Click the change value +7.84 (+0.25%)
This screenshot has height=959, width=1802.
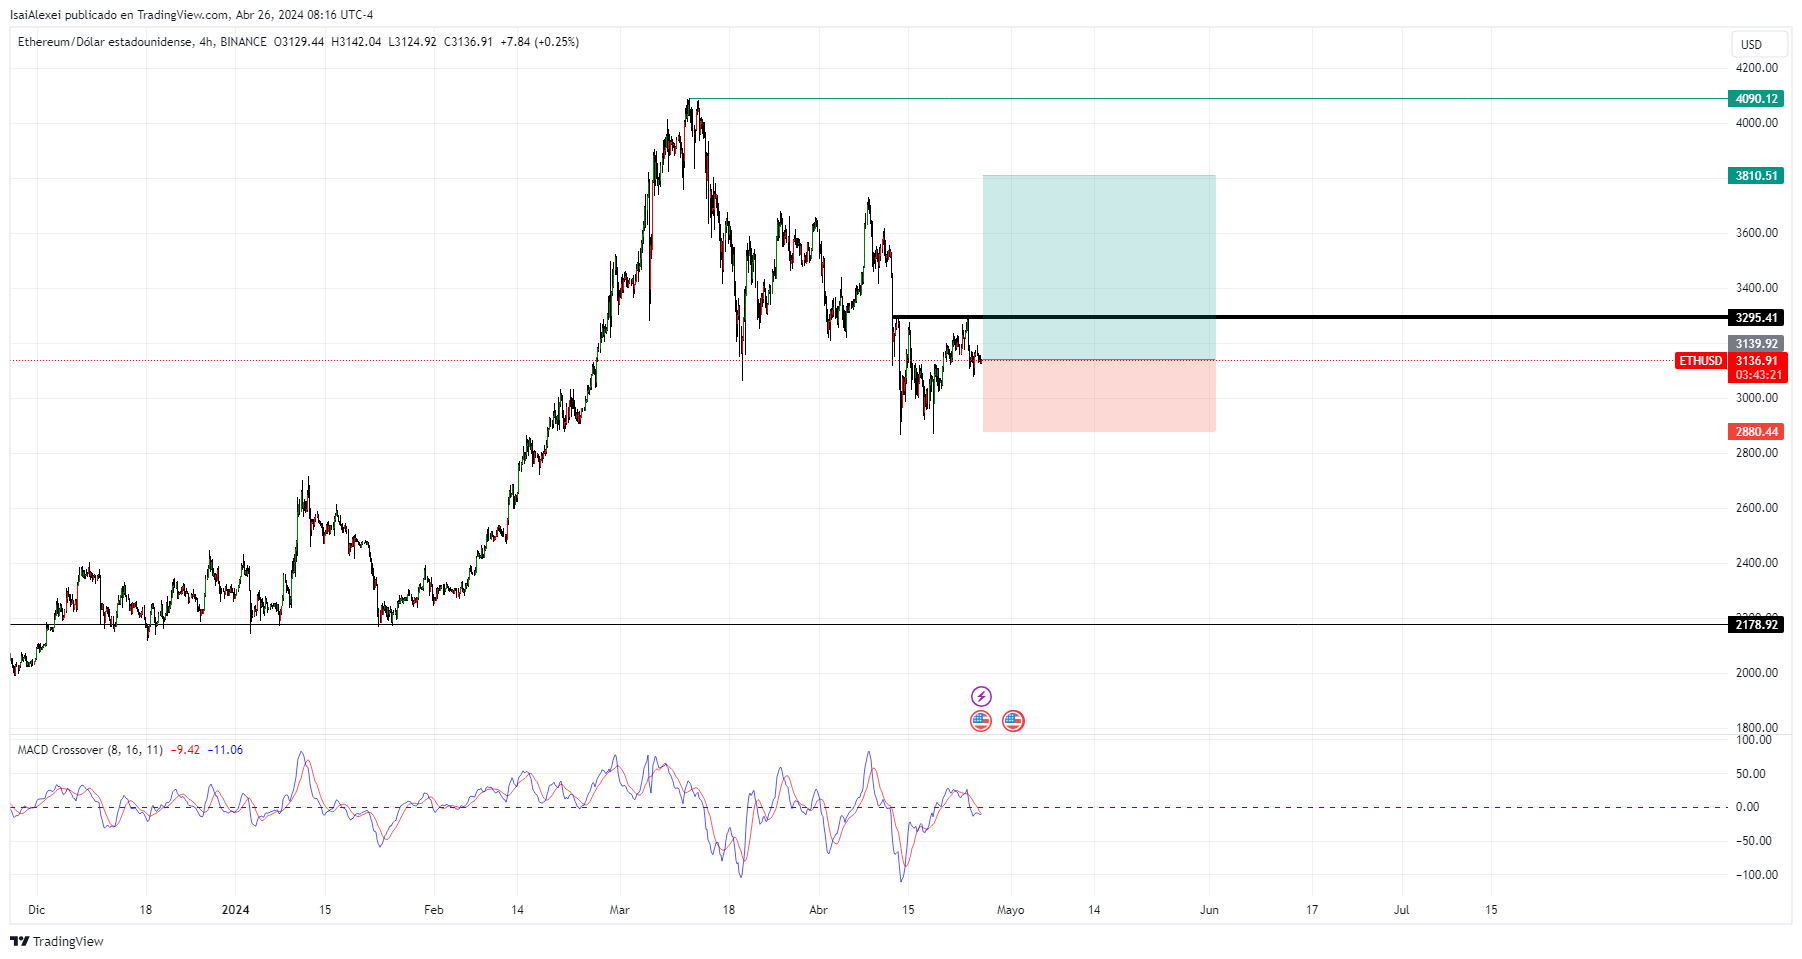coord(540,42)
